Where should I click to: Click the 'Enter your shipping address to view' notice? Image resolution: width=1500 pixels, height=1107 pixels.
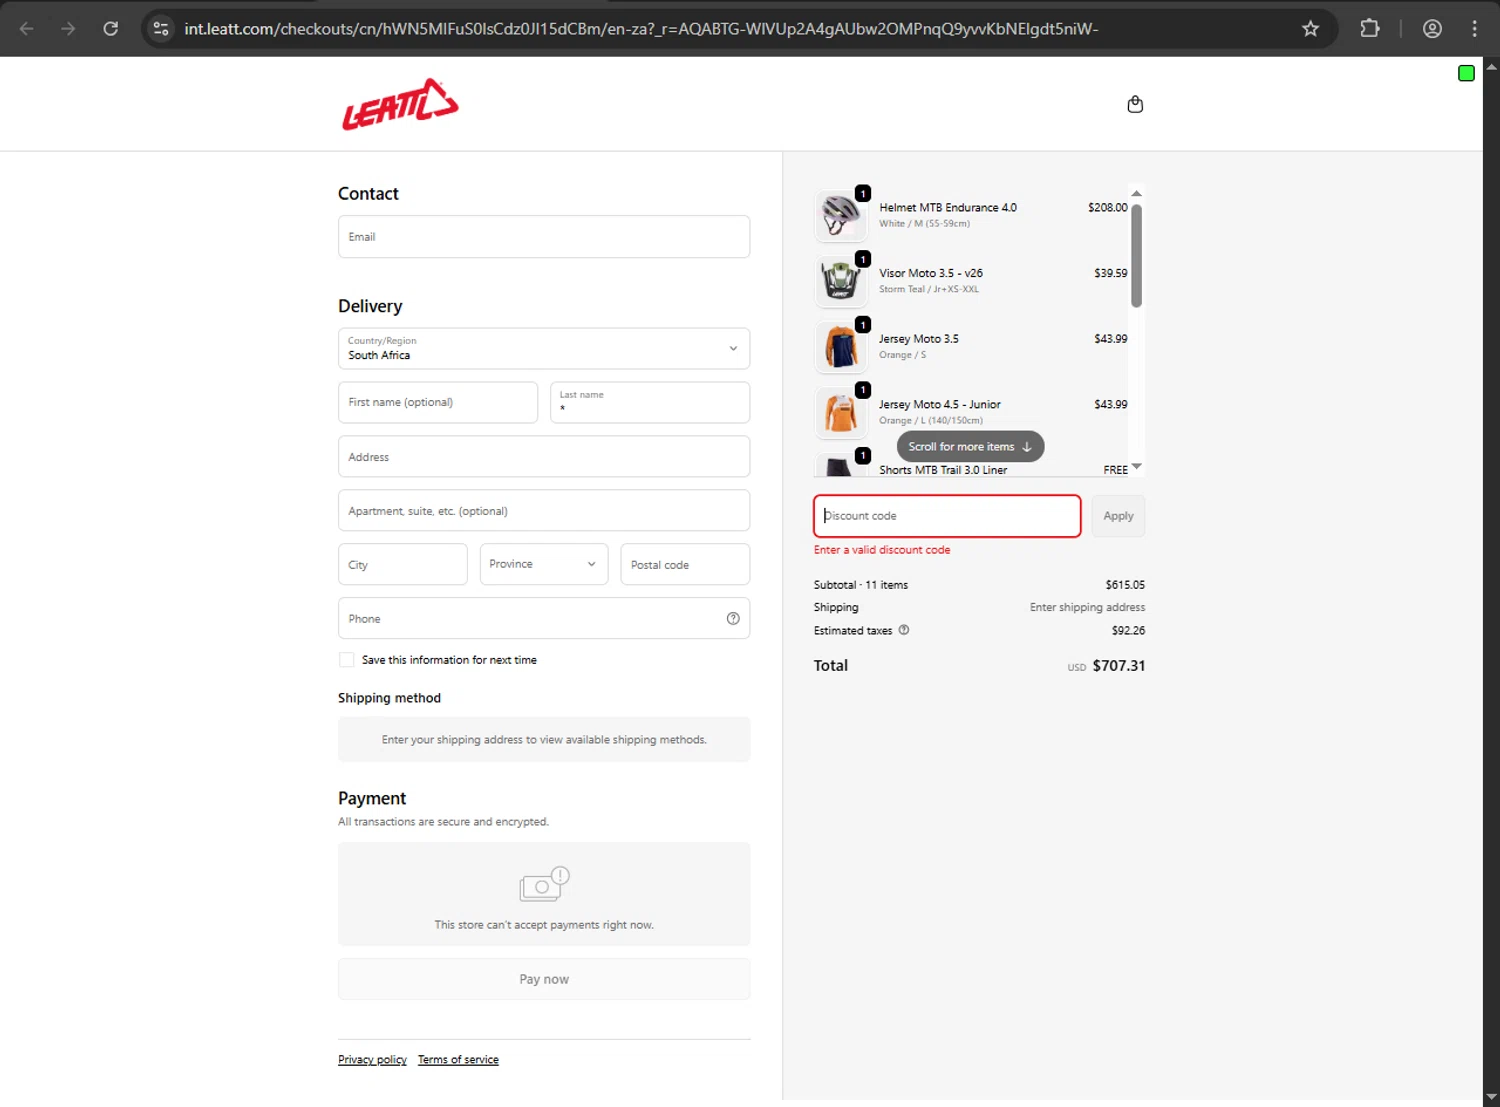coord(544,740)
